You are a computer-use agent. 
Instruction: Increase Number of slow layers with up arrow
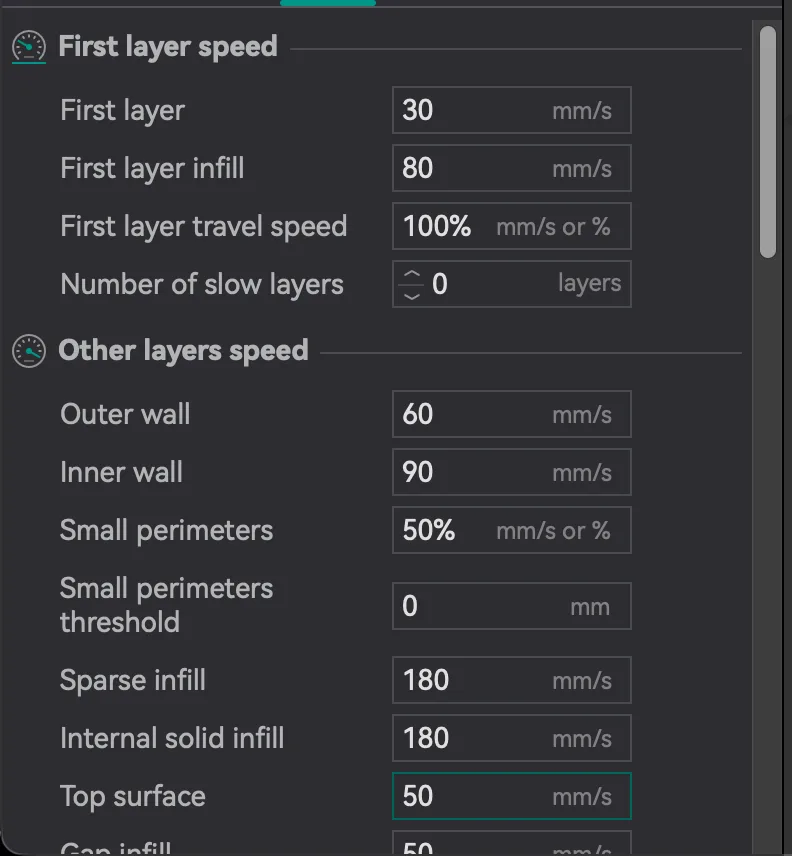pyautogui.click(x=412, y=273)
